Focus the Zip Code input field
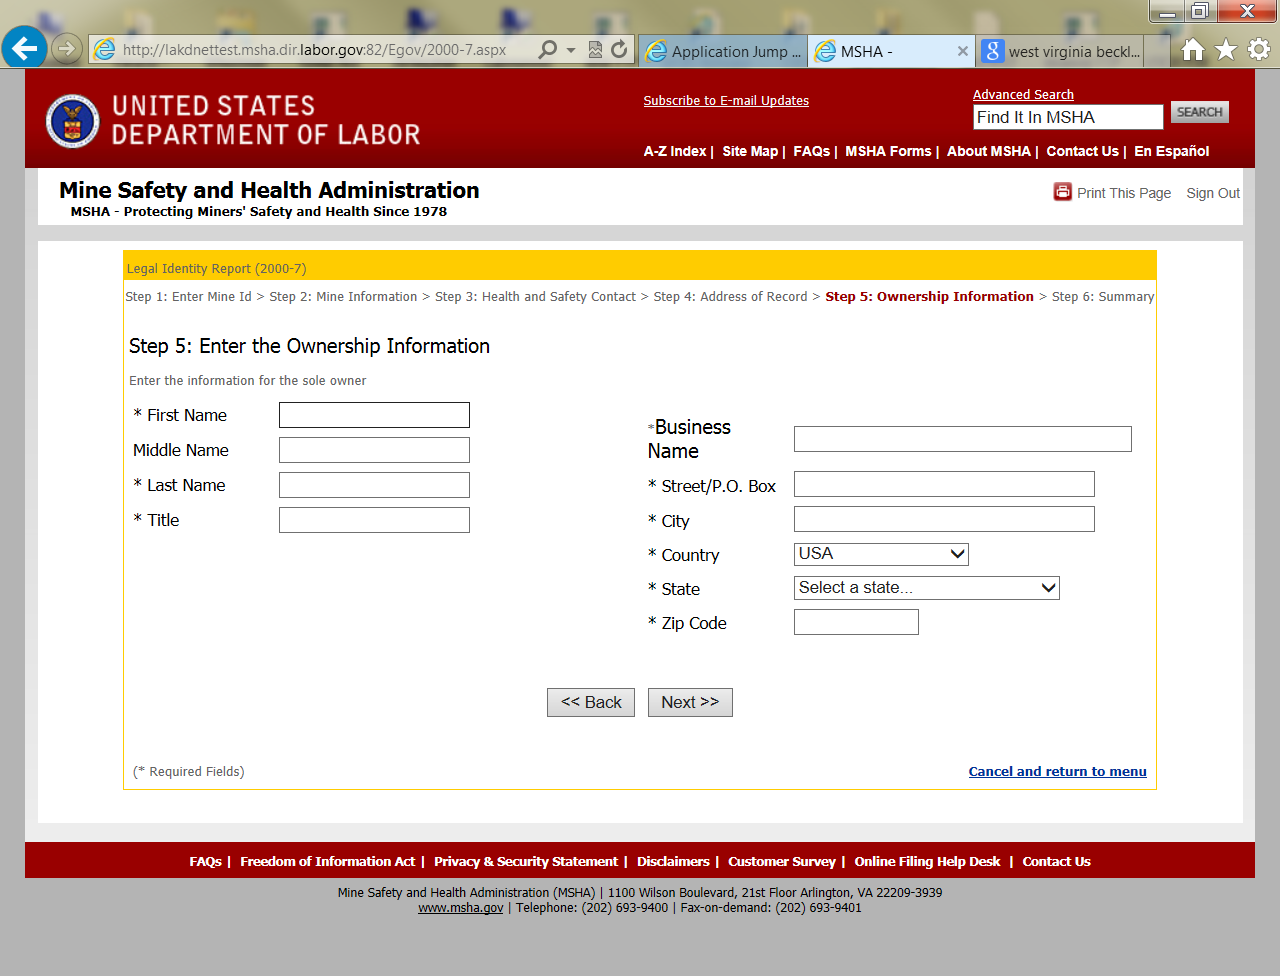Screen dimensions: 1280x976 (x=856, y=622)
